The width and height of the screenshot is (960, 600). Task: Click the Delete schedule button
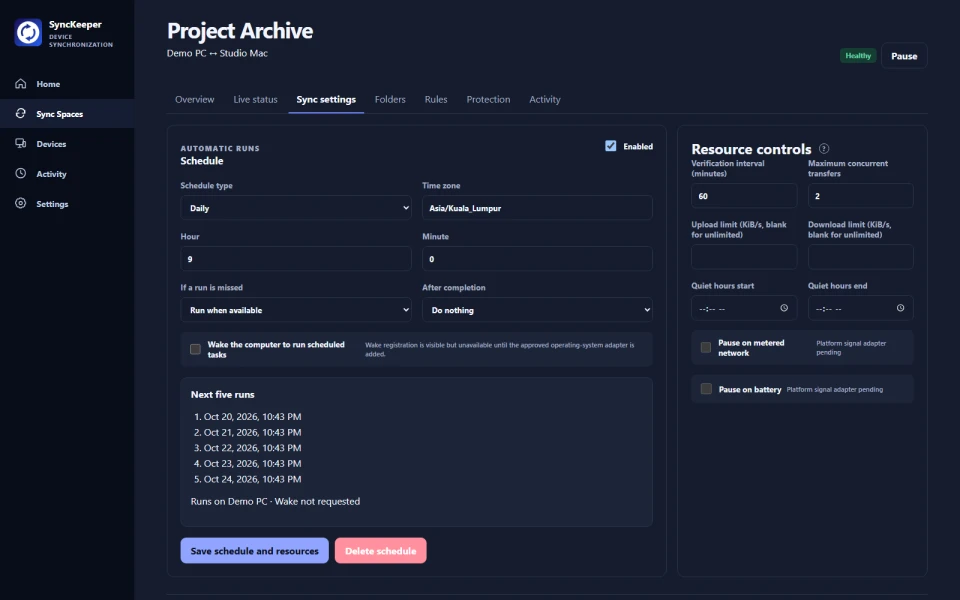point(381,550)
